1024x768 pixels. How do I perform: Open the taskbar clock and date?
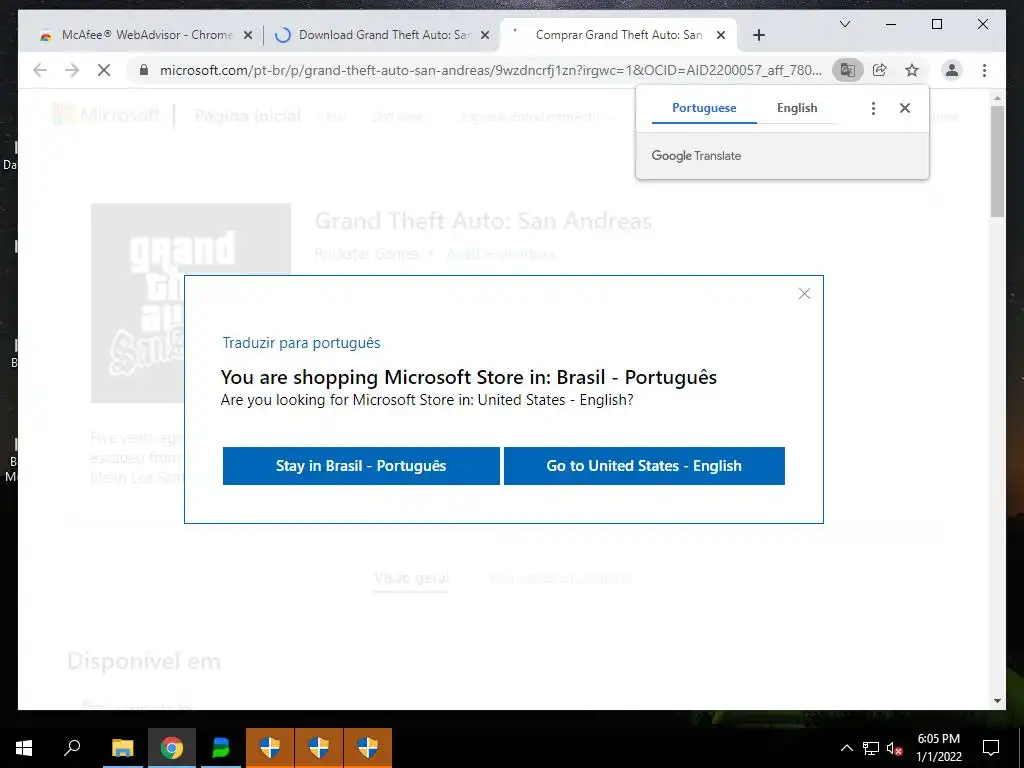tap(938, 748)
